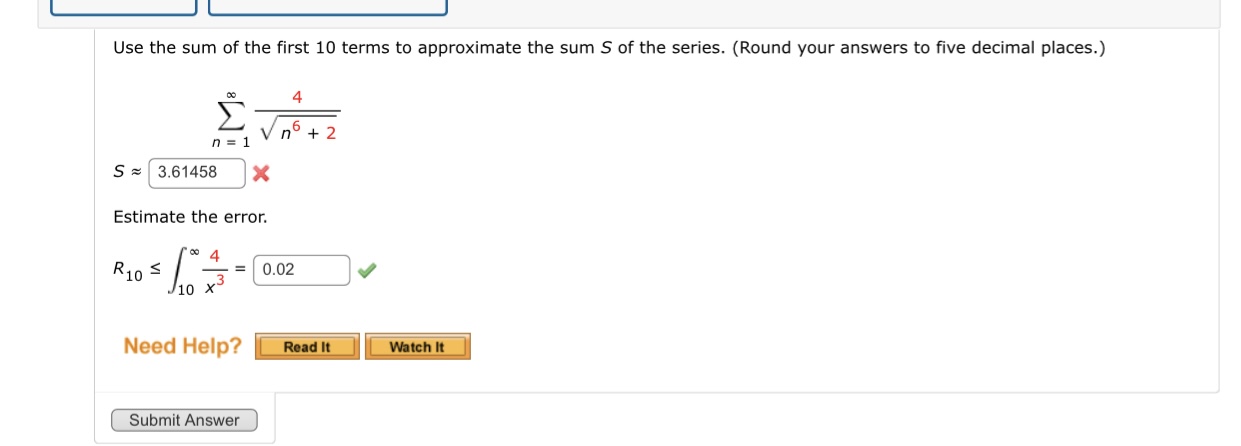Click the wider outlined box at top

[x=328, y=7]
